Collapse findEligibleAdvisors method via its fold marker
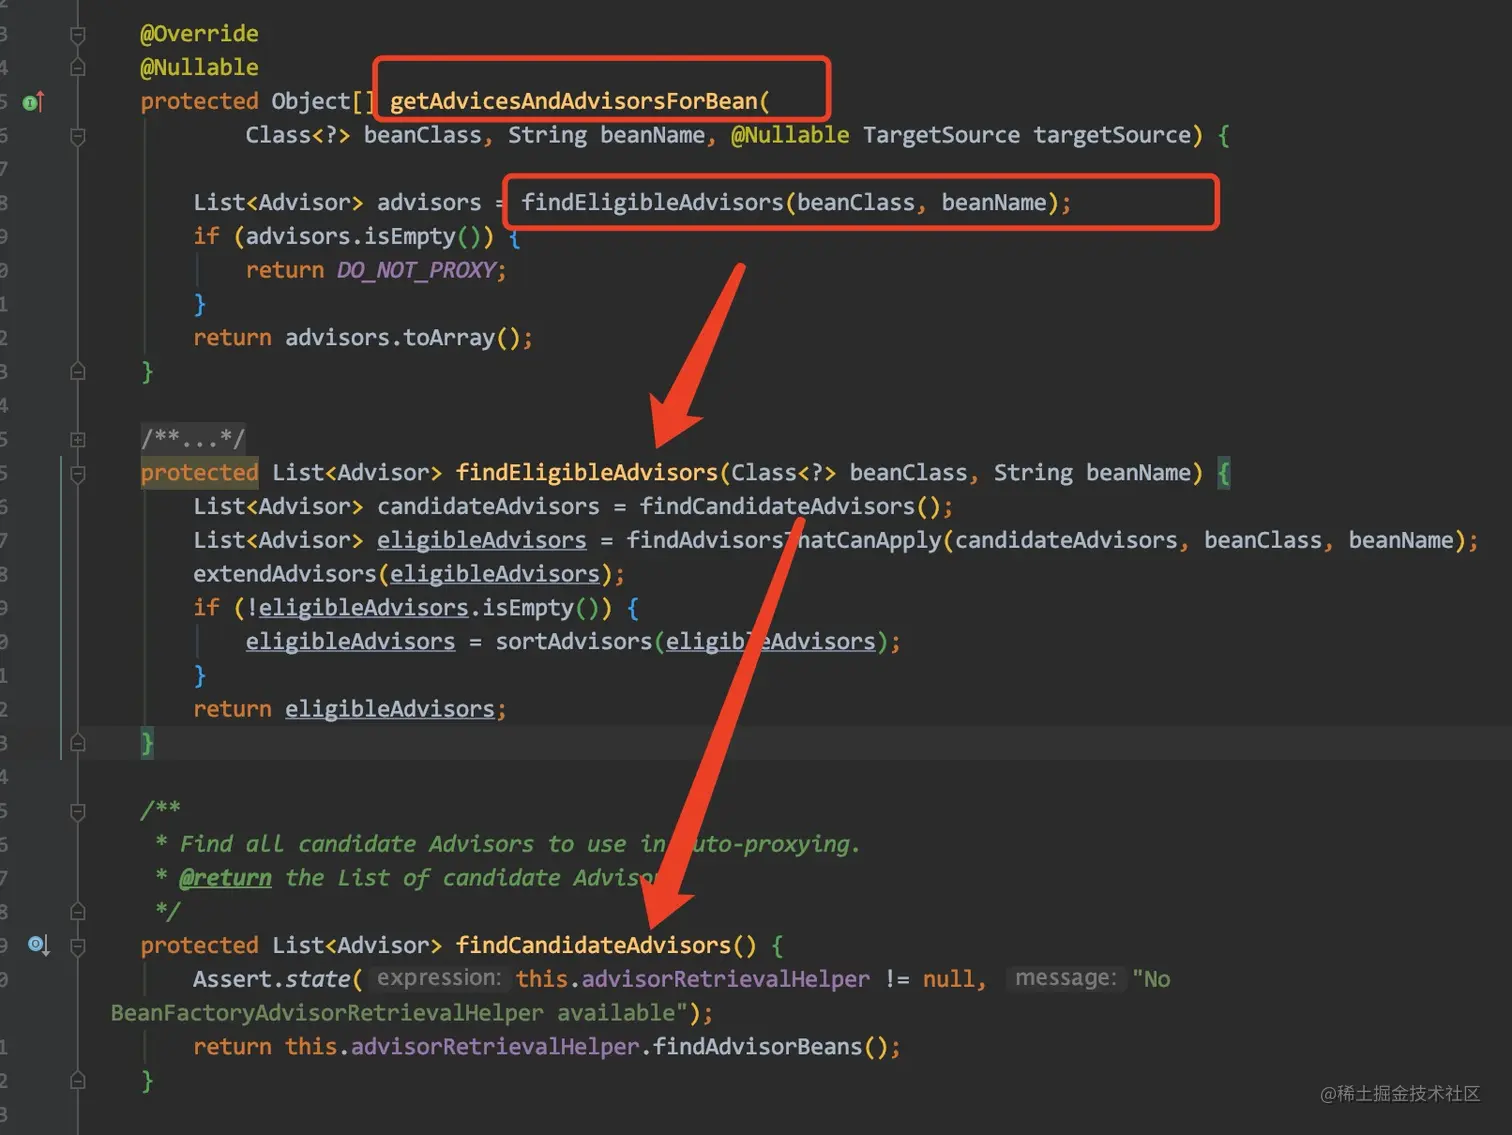The height and width of the screenshot is (1135, 1512). 77,473
